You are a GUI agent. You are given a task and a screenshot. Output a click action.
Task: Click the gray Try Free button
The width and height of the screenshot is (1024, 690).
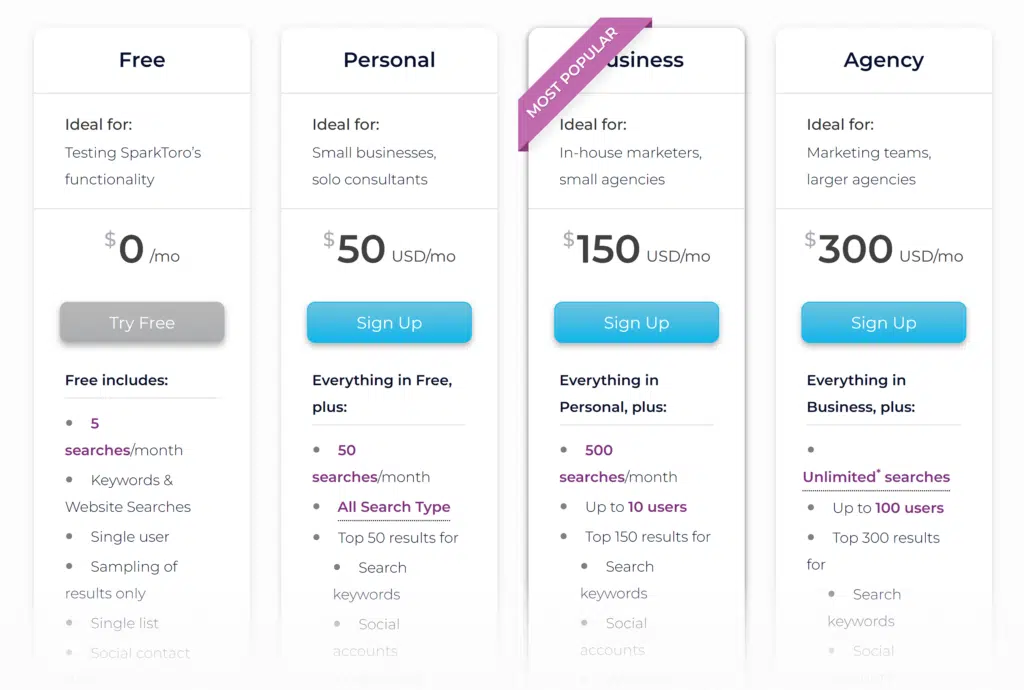pos(142,323)
